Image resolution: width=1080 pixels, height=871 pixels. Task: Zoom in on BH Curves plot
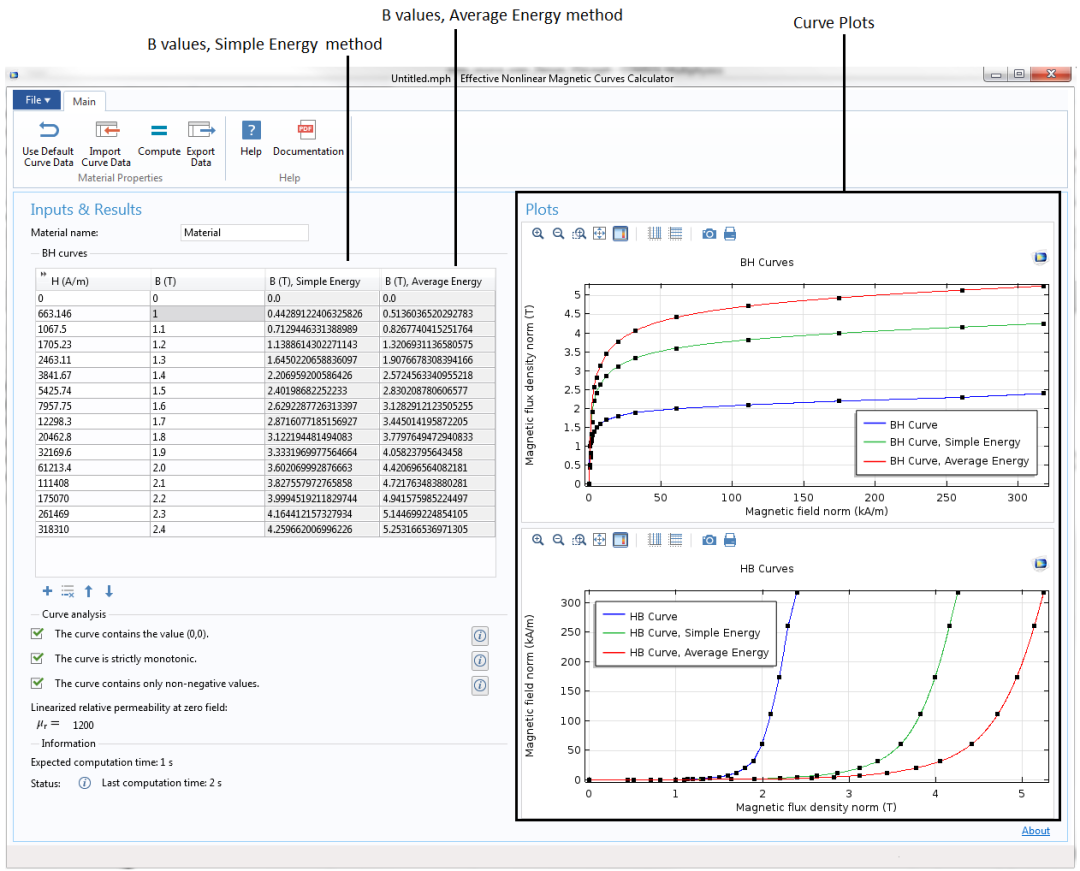point(538,234)
